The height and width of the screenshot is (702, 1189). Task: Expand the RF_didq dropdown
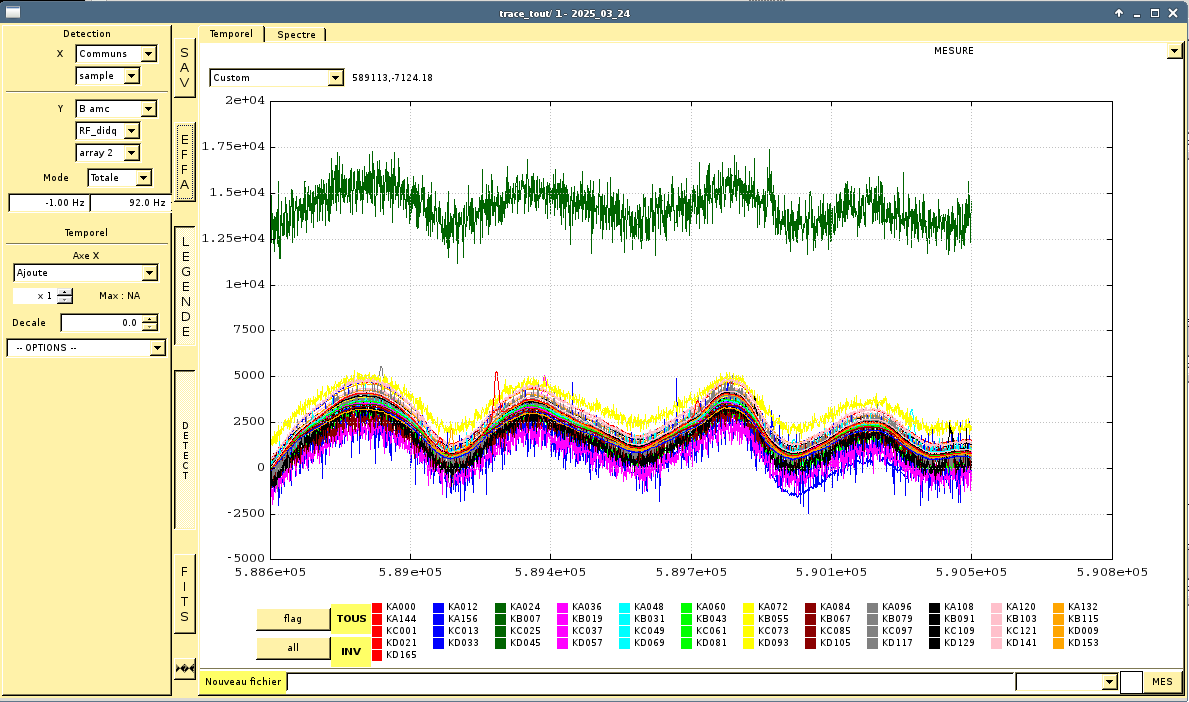pos(107,130)
